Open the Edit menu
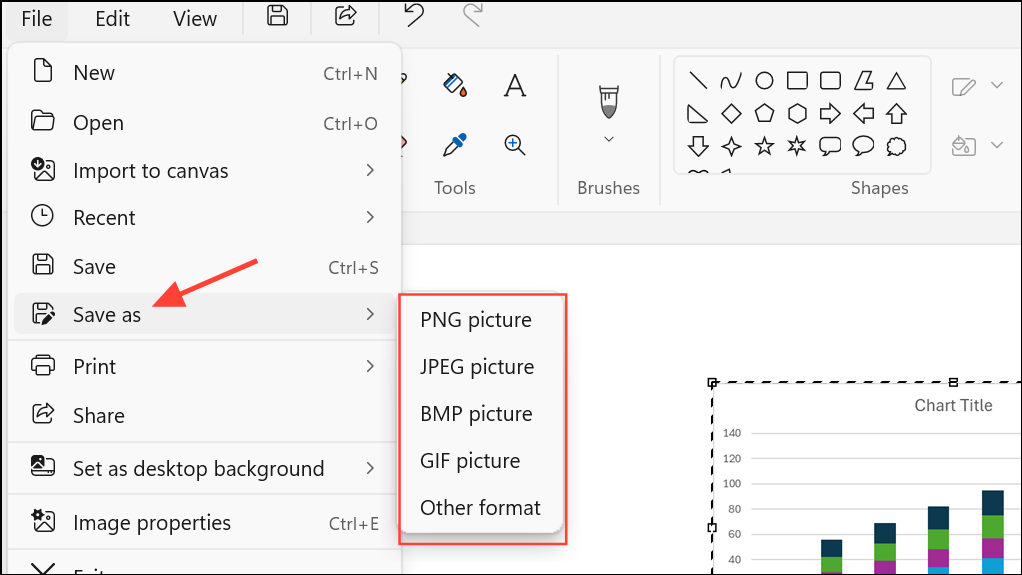This screenshot has width=1022, height=575. 112,18
